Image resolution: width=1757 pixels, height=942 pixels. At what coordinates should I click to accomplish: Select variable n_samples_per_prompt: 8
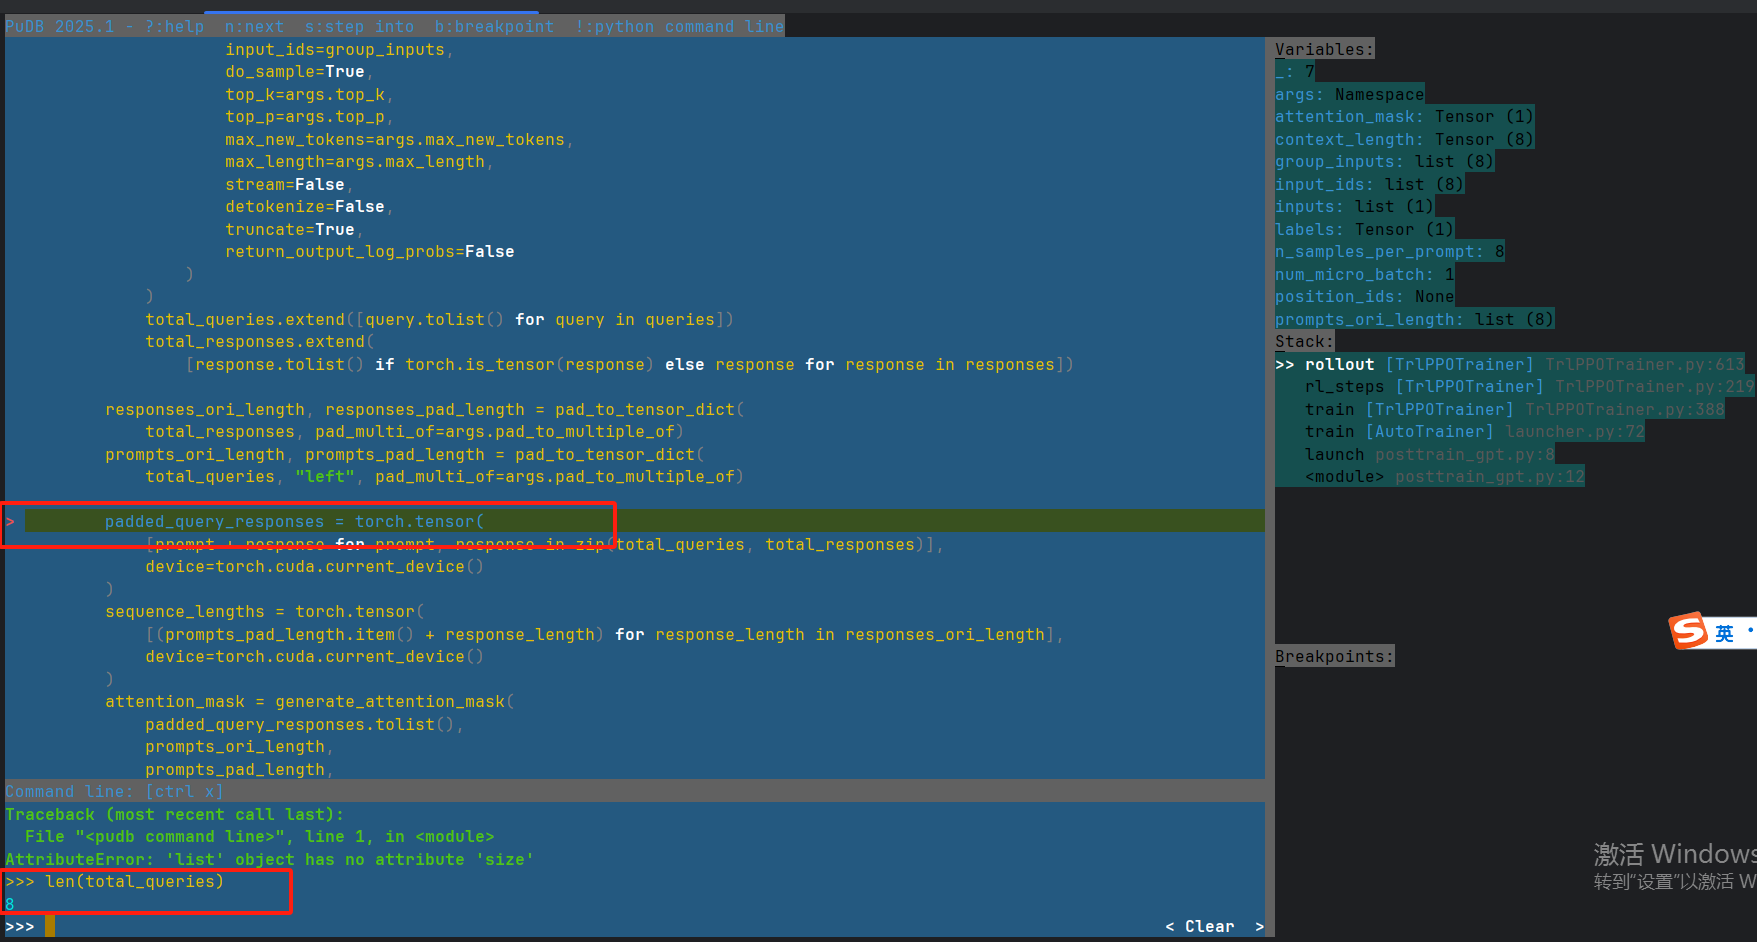point(1389,251)
